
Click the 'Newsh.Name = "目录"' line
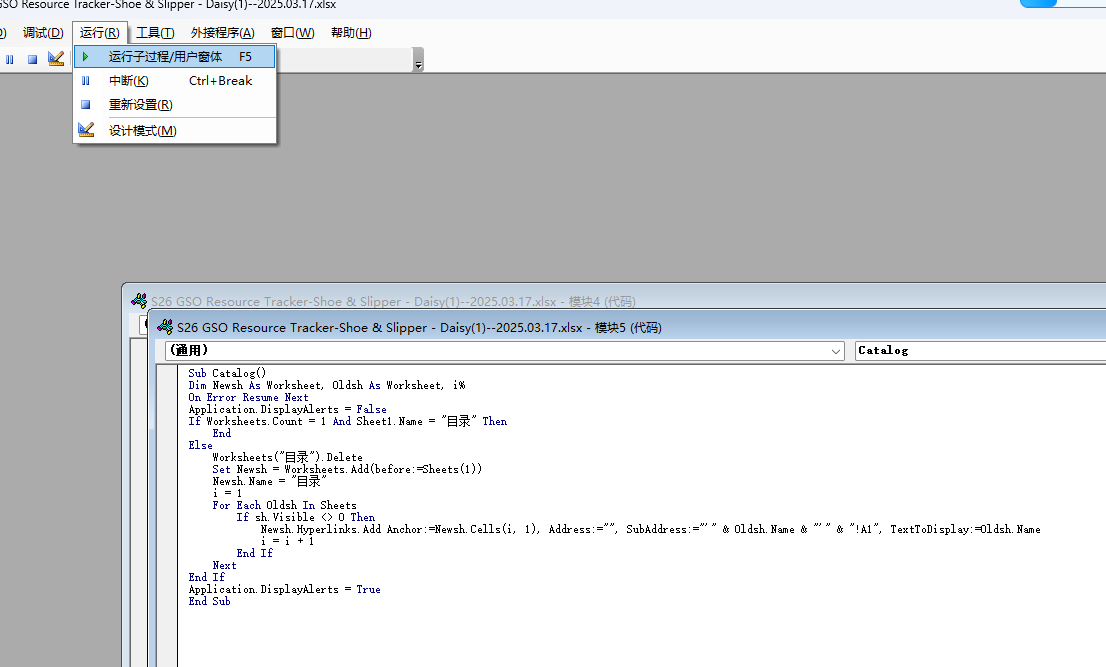[269, 481]
